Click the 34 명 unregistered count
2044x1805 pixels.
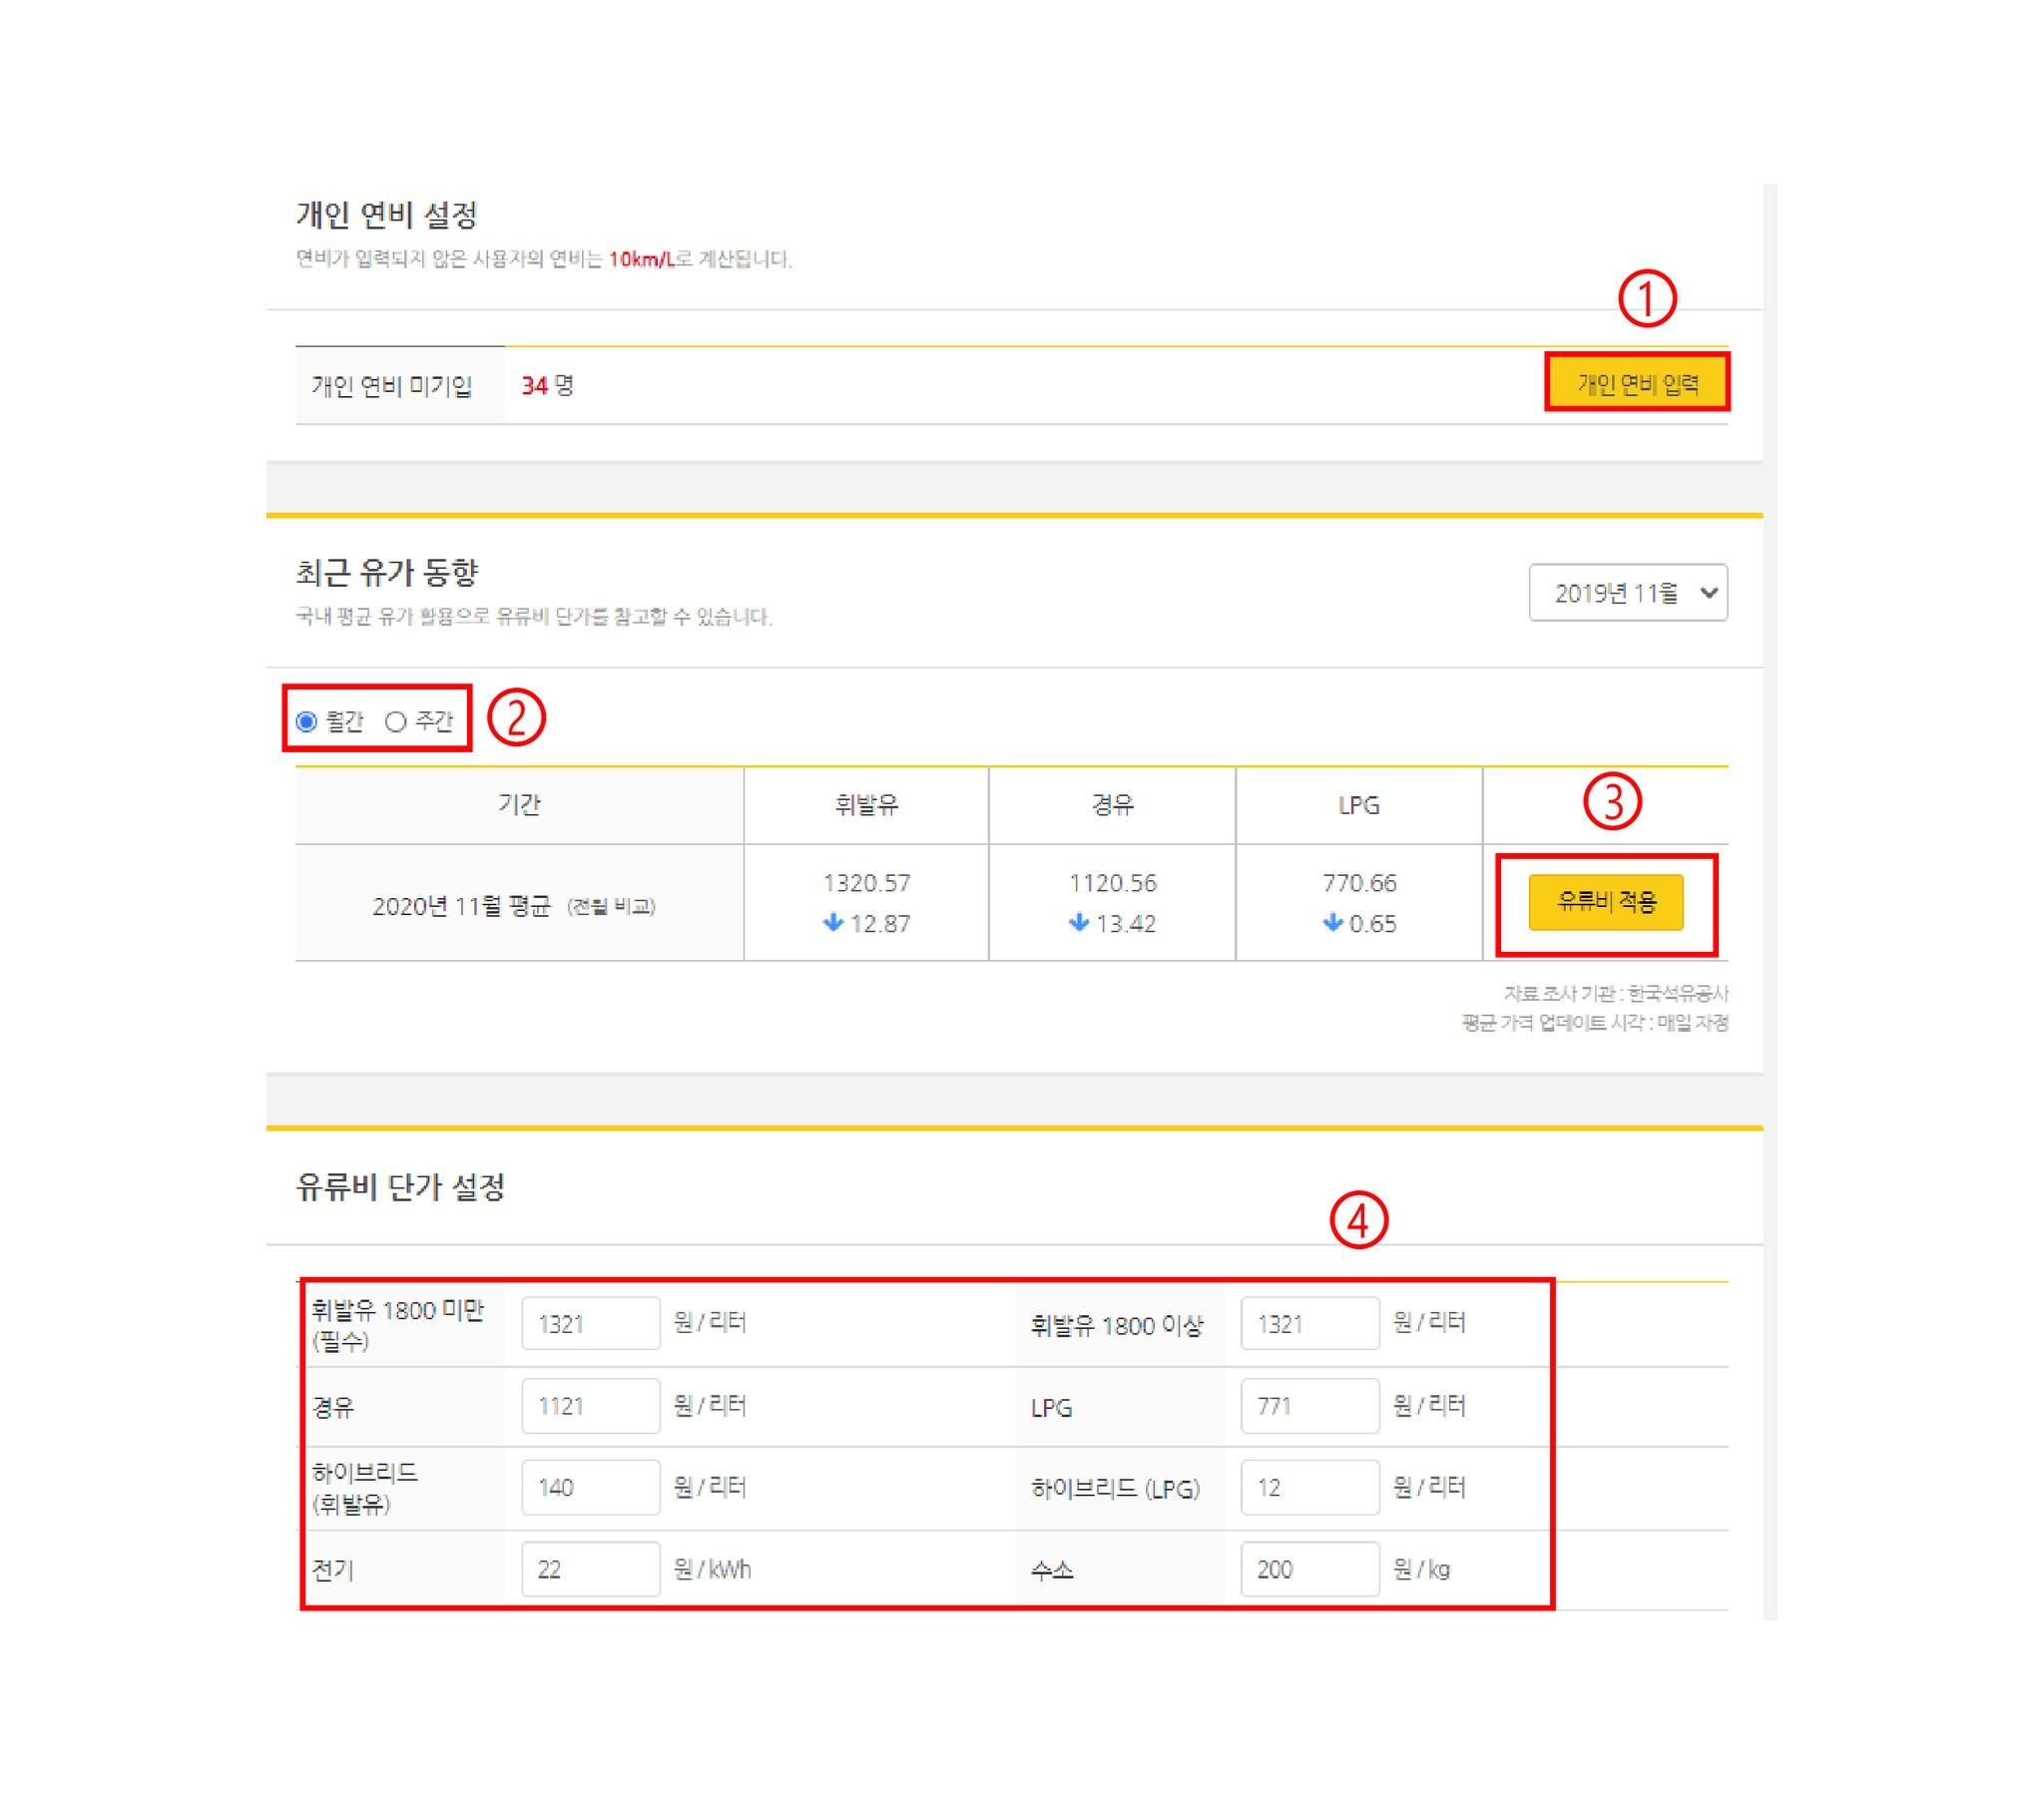[x=547, y=386]
